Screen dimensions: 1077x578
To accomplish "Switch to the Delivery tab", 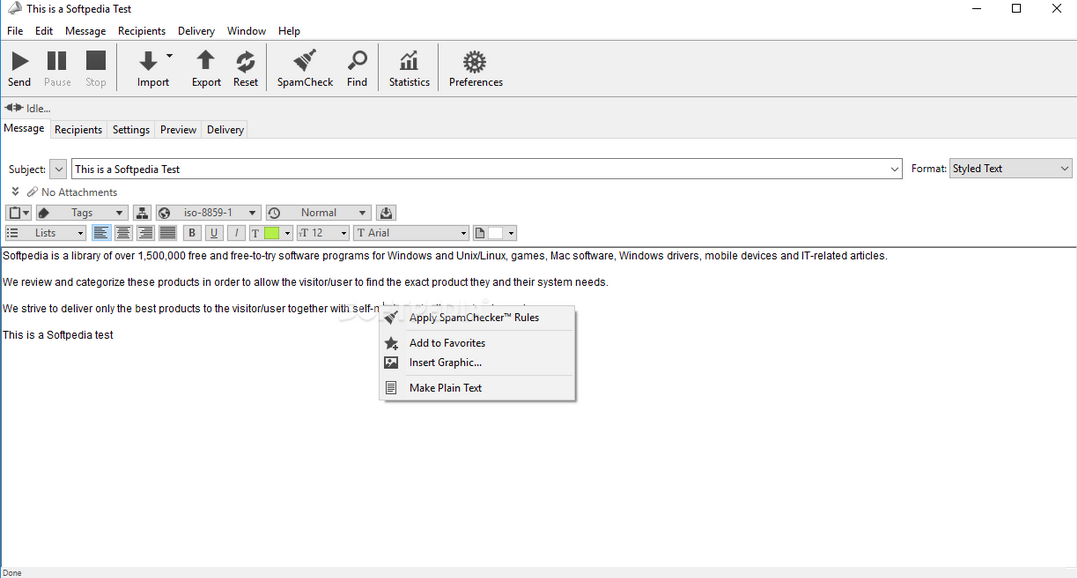I will pos(225,130).
